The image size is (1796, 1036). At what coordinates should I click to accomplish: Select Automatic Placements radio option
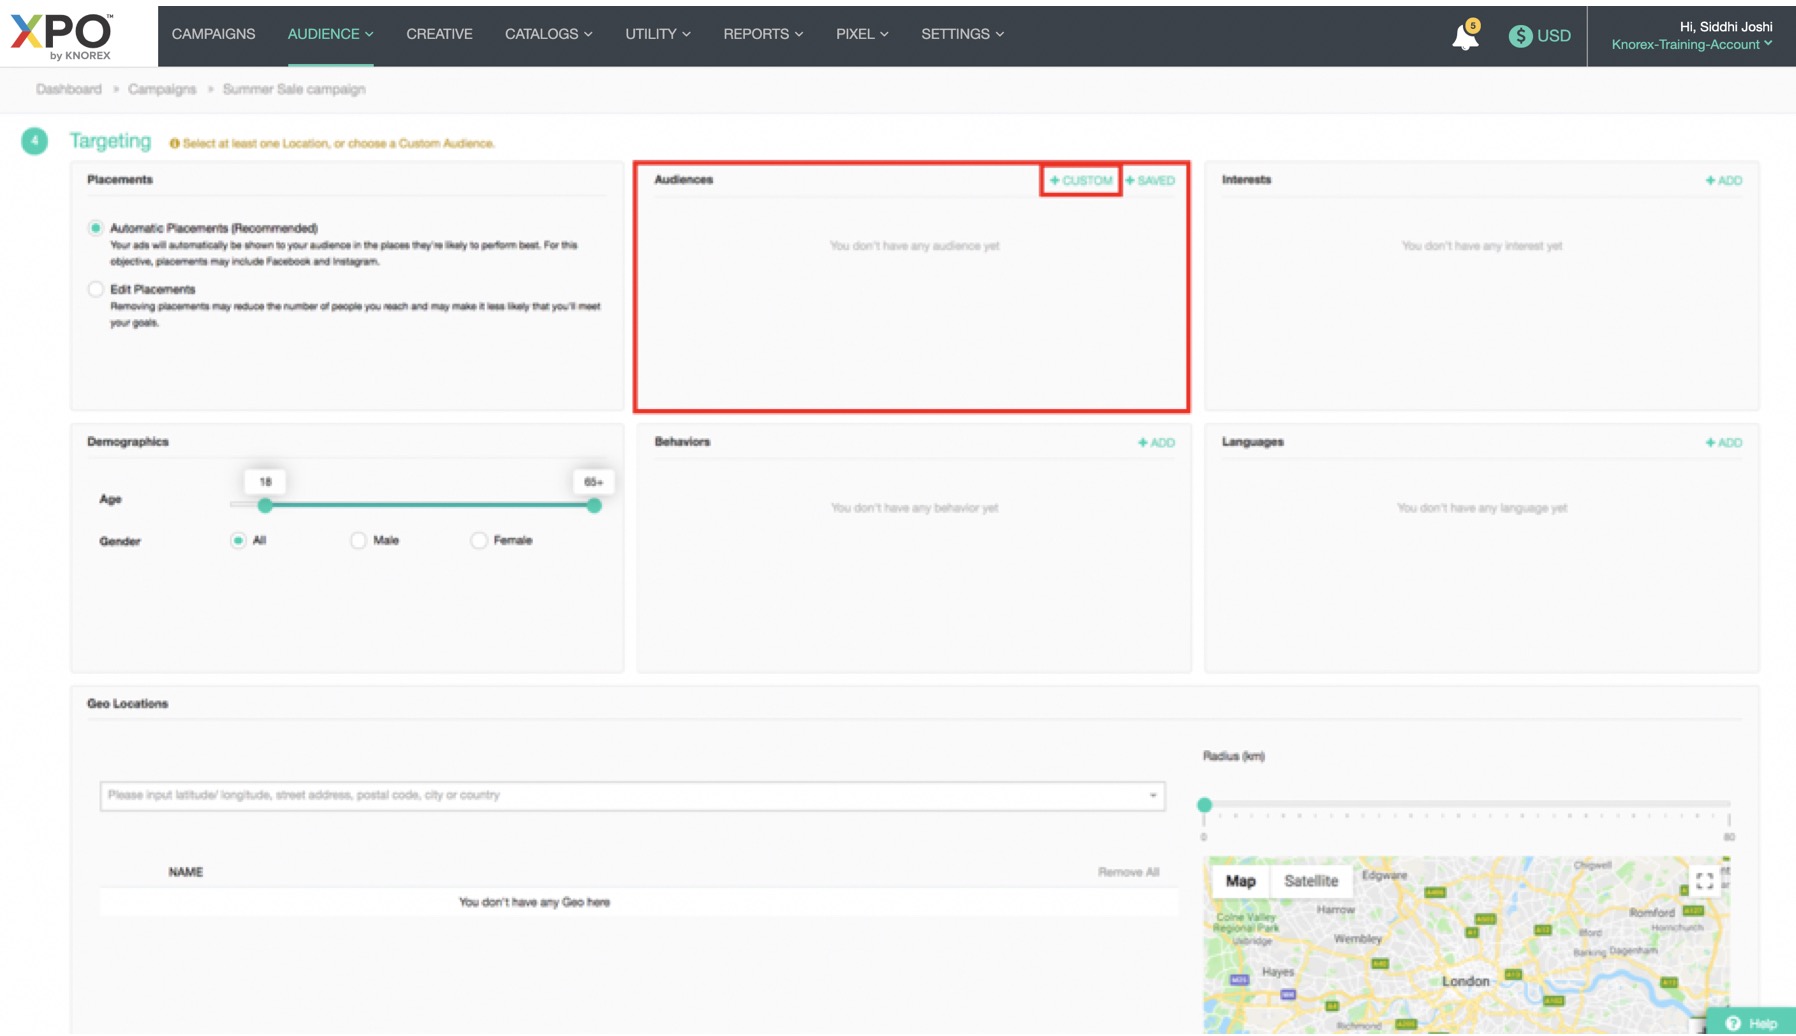96,228
